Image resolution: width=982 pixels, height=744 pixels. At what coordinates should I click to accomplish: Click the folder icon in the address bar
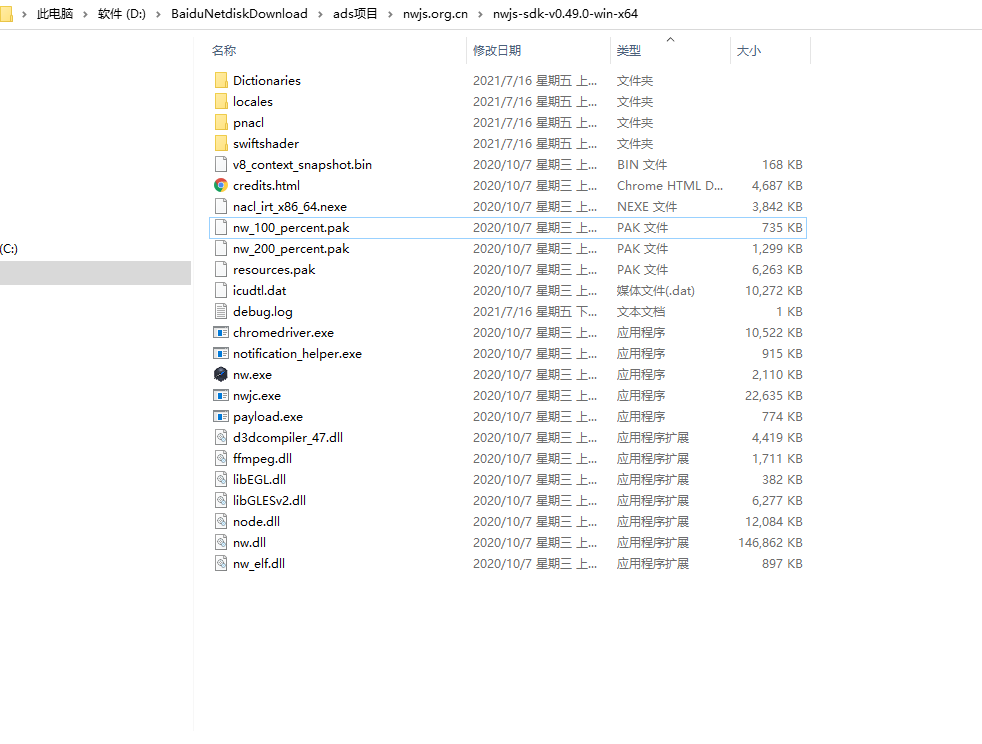[x=11, y=13]
